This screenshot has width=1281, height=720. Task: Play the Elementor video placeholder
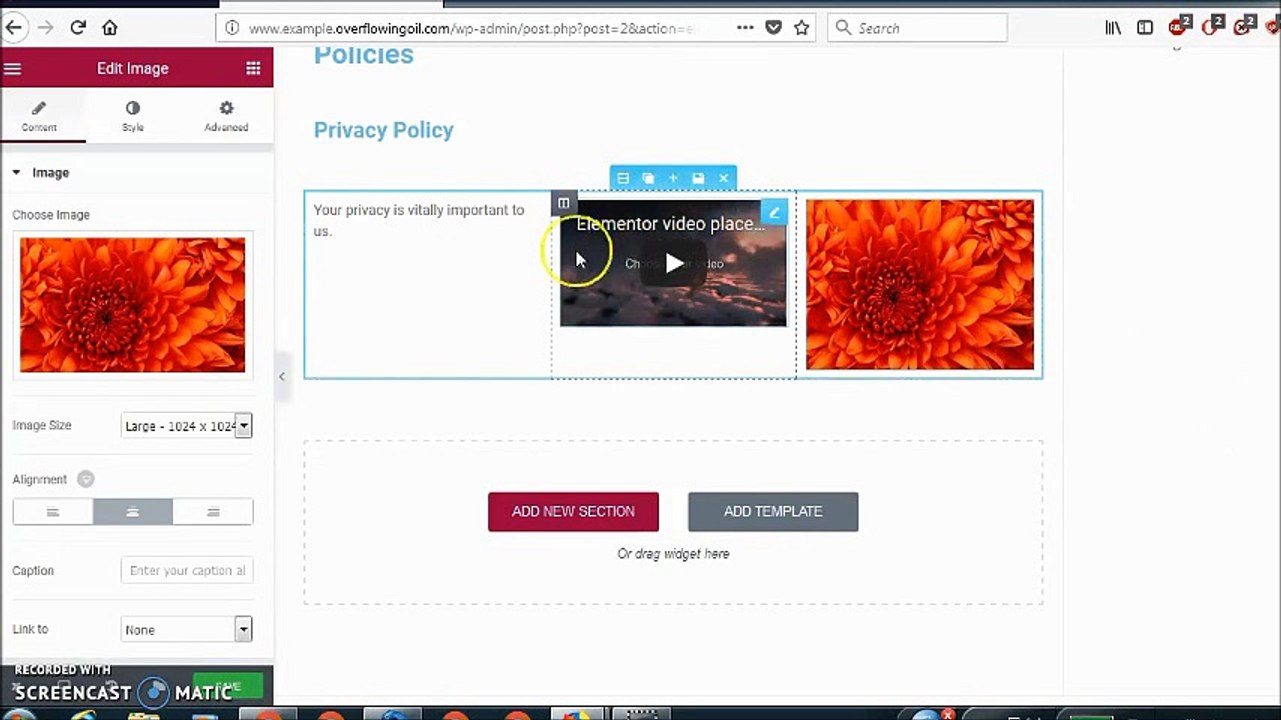coord(674,263)
